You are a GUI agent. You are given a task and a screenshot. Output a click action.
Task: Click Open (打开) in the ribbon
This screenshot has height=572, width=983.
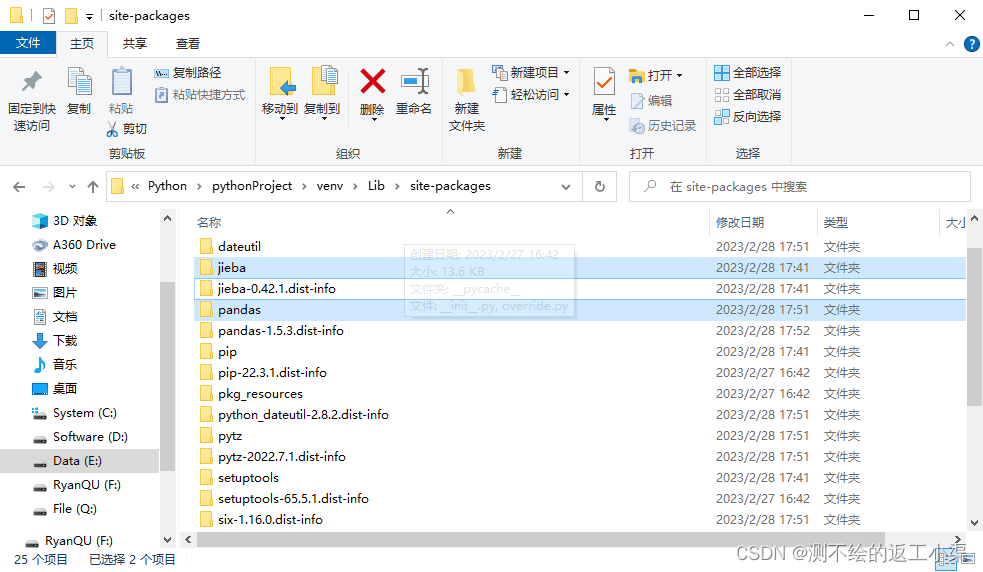(655, 76)
